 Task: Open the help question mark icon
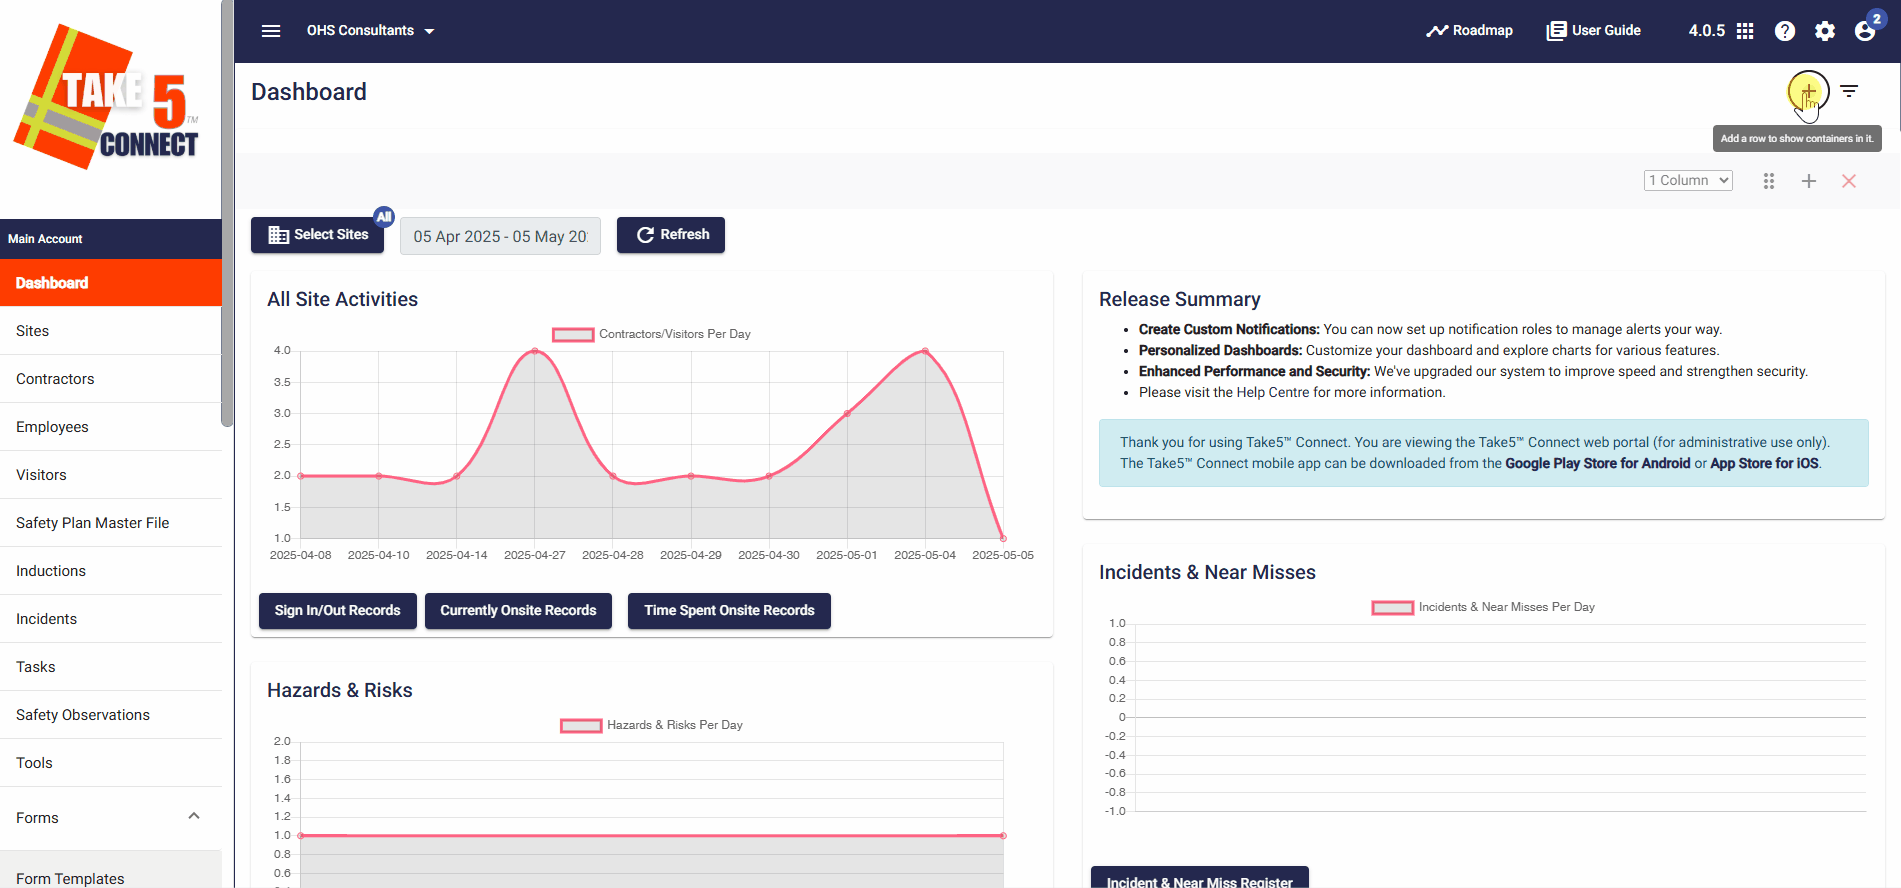point(1785,31)
